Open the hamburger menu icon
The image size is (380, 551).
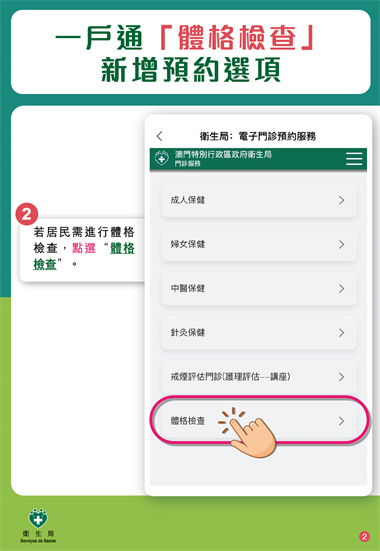pyautogui.click(x=354, y=159)
